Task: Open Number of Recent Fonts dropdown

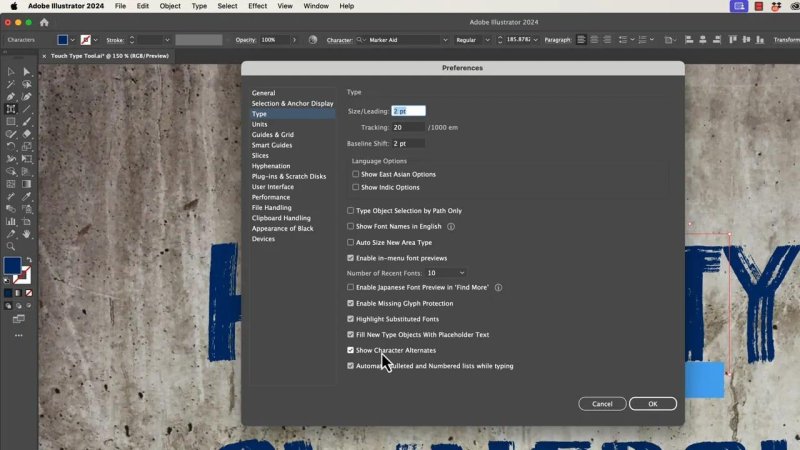Action: tap(445, 273)
